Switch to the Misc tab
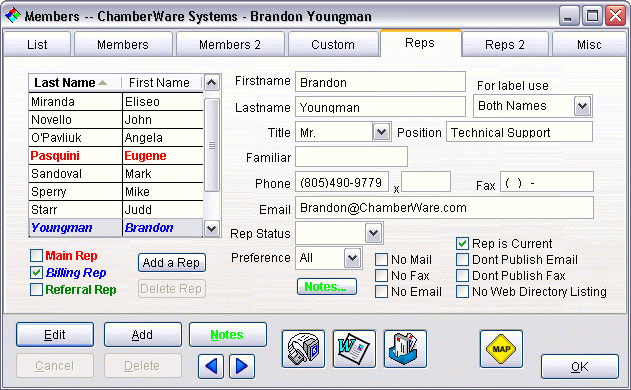Image resolution: width=631 pixels, height=390 pixels. 589,44
